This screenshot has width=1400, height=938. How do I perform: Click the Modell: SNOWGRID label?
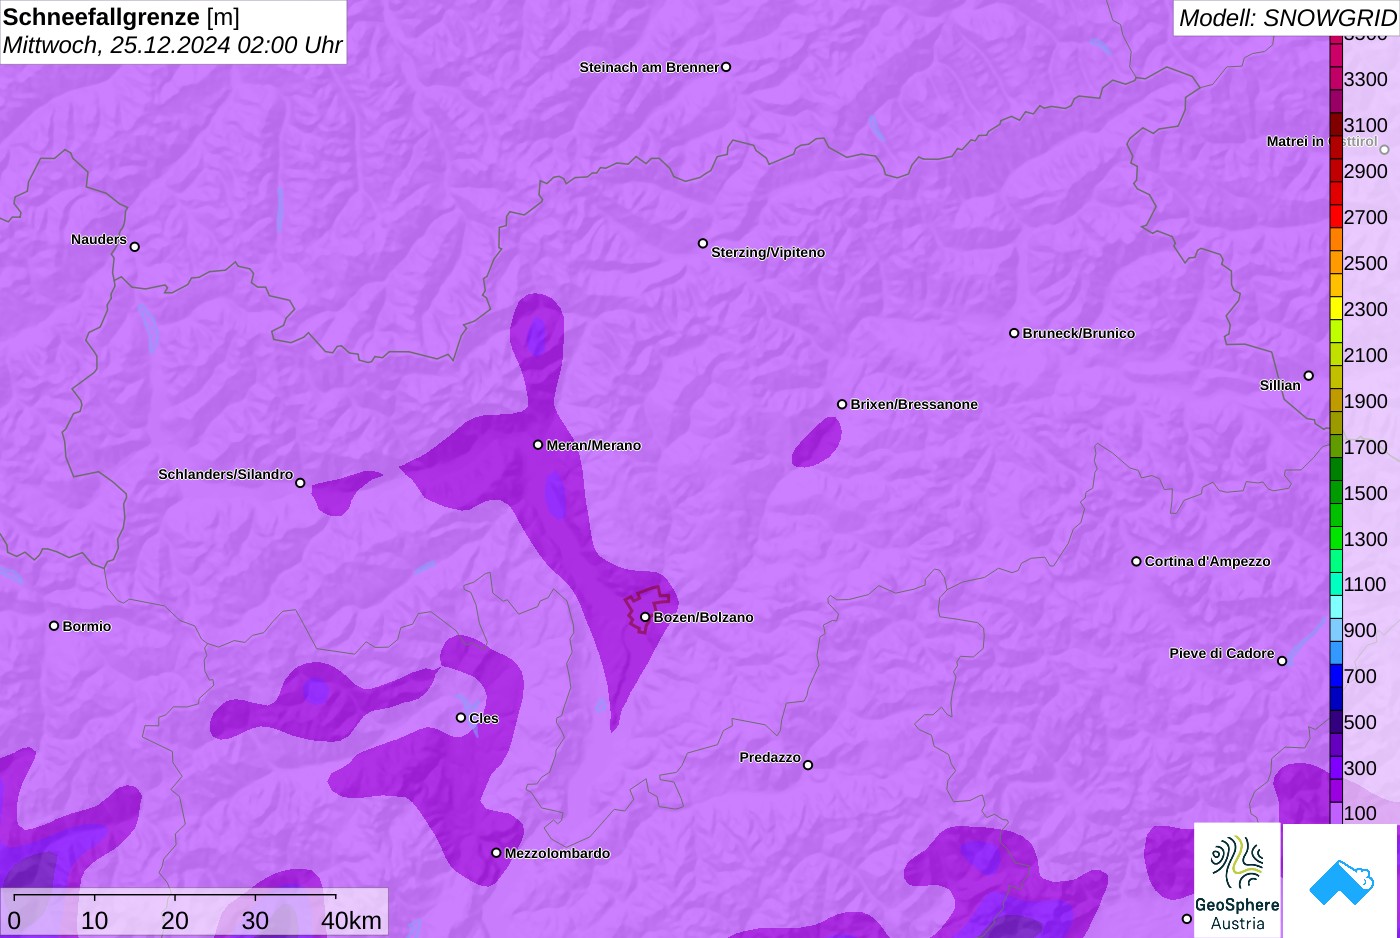[1287, 18]
